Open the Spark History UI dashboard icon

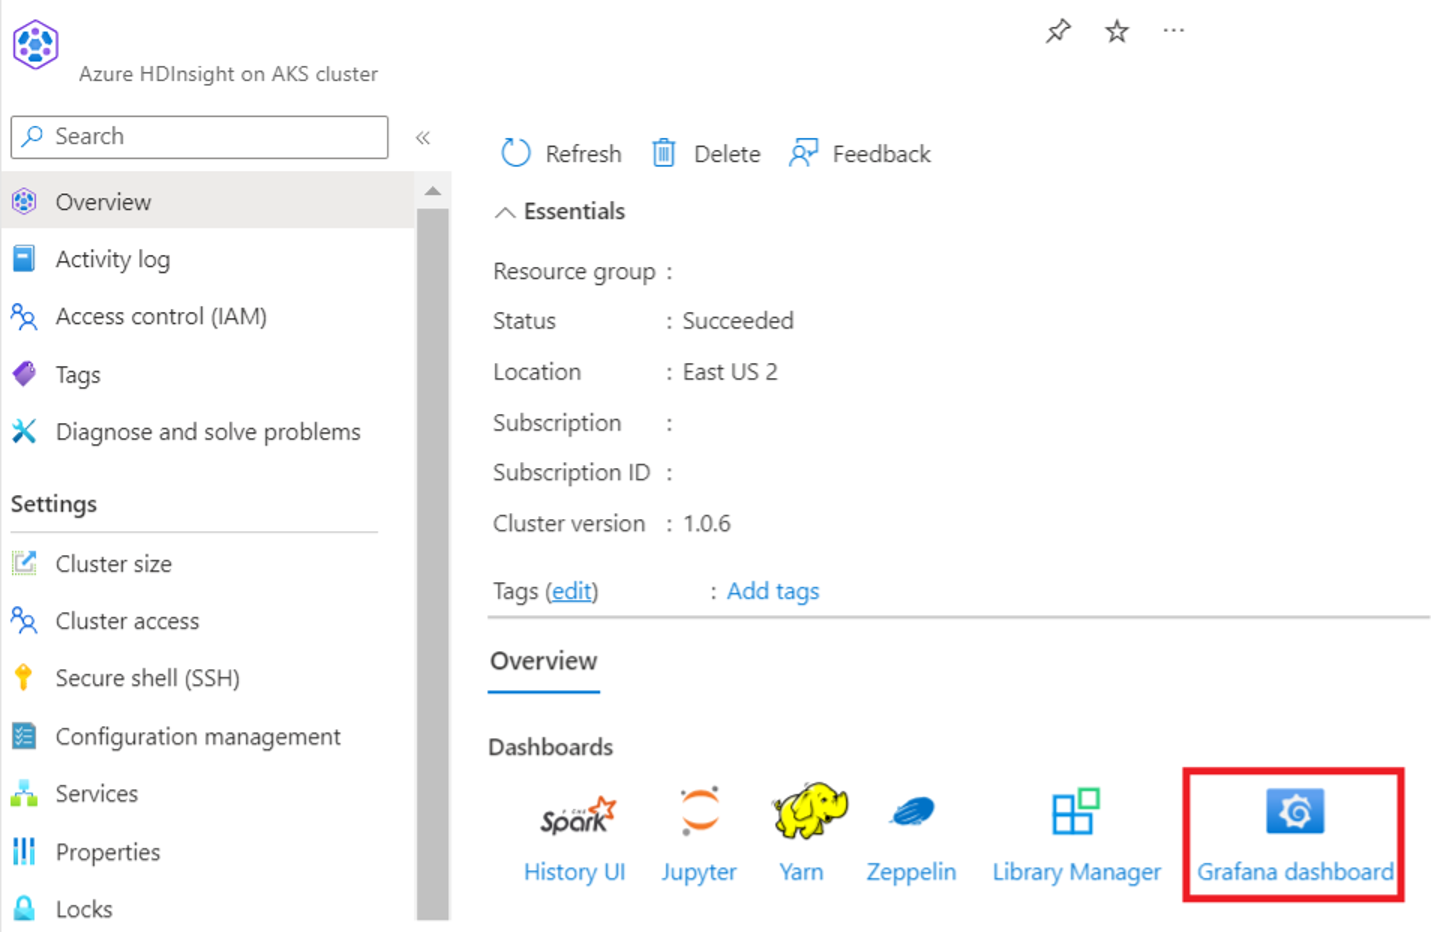click(x=578, y=815)
